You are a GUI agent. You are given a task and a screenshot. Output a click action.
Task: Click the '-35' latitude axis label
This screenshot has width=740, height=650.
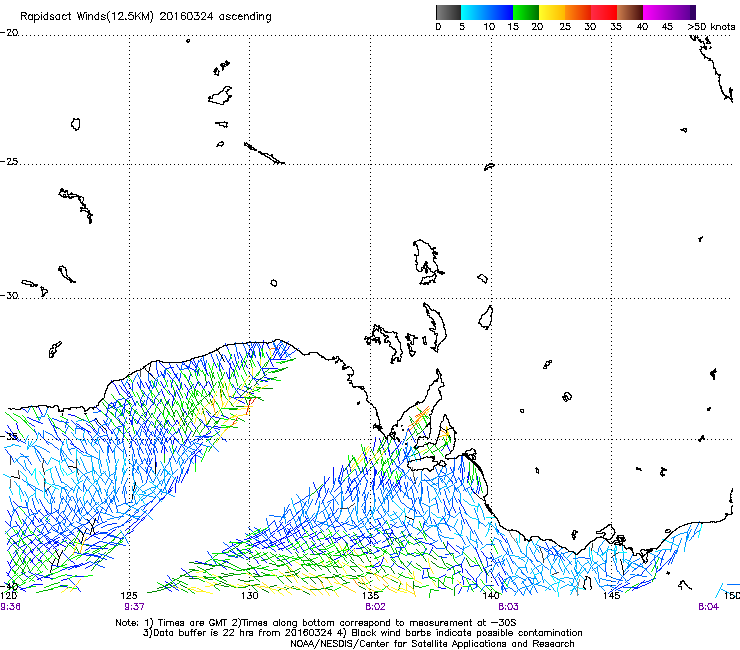point(9,436)
